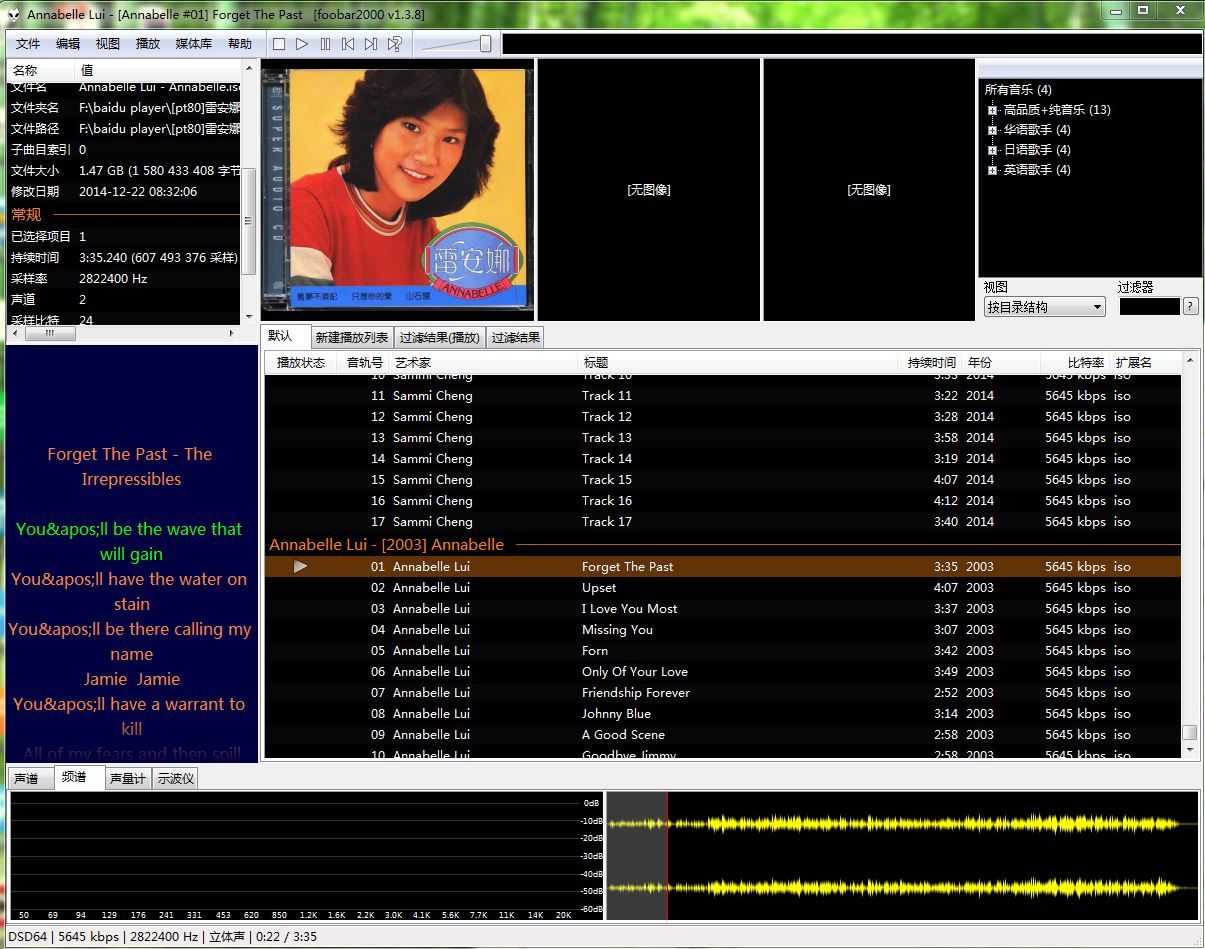Open the 媒体库 menu

tap(193, 44)
